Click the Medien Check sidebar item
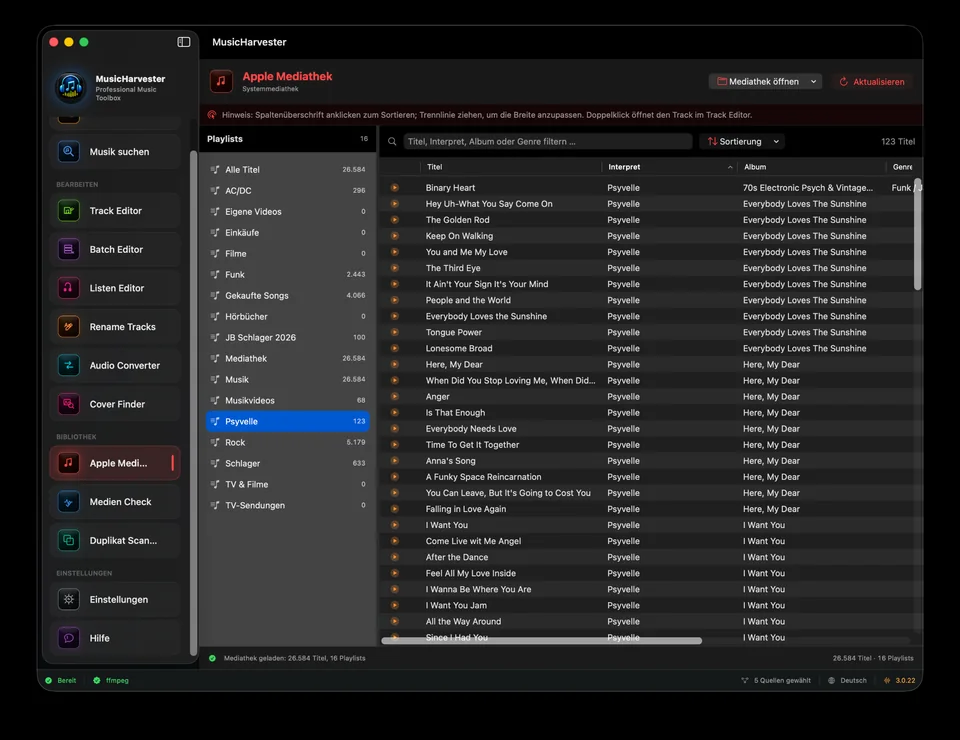This screenshot has width=960, height=740. [115, 502]
